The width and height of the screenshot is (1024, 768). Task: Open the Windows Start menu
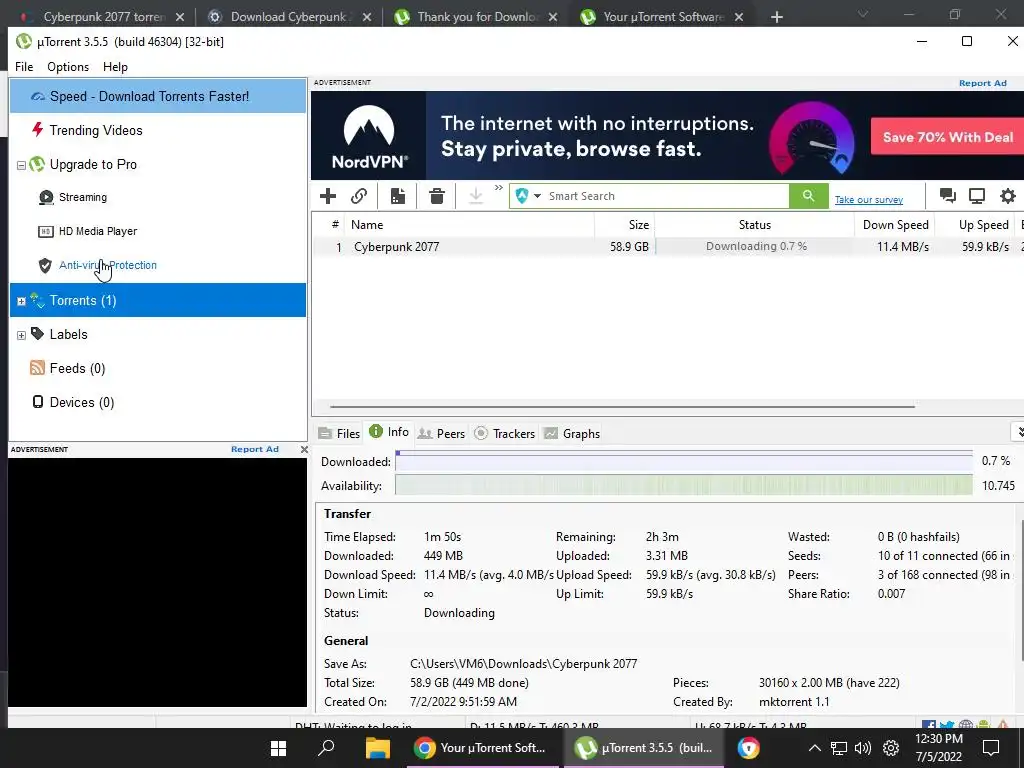click(x=279, y=748)
